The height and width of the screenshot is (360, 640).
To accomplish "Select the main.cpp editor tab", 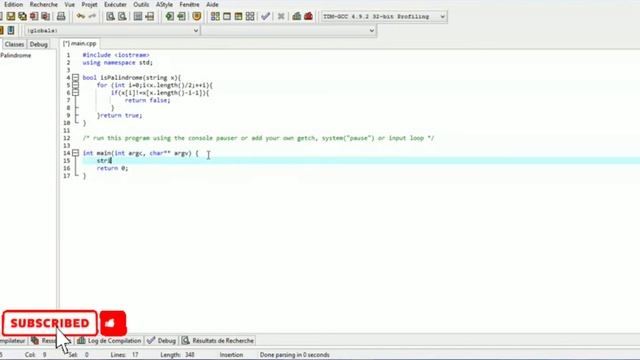I will (80, 43).
